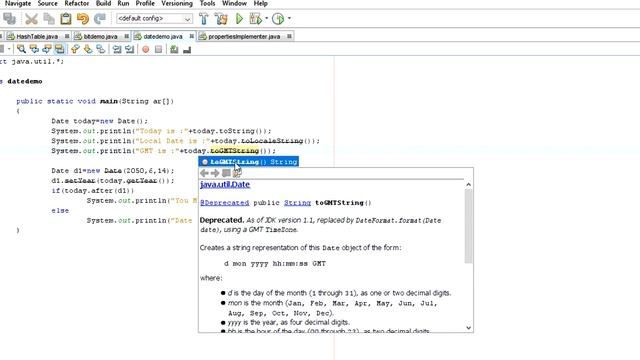Open the Profile menu
The height and width of the screenshot is (360, 640).
pos(145,3)
